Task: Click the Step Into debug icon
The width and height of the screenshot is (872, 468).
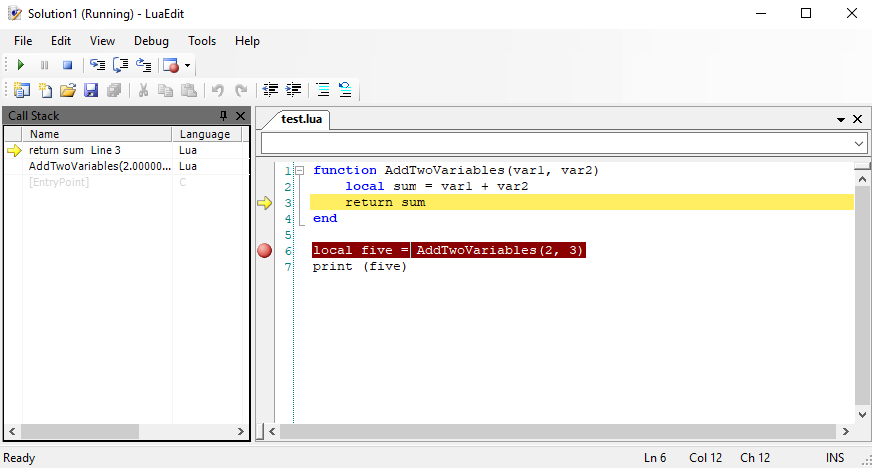Action: (97, 65)
